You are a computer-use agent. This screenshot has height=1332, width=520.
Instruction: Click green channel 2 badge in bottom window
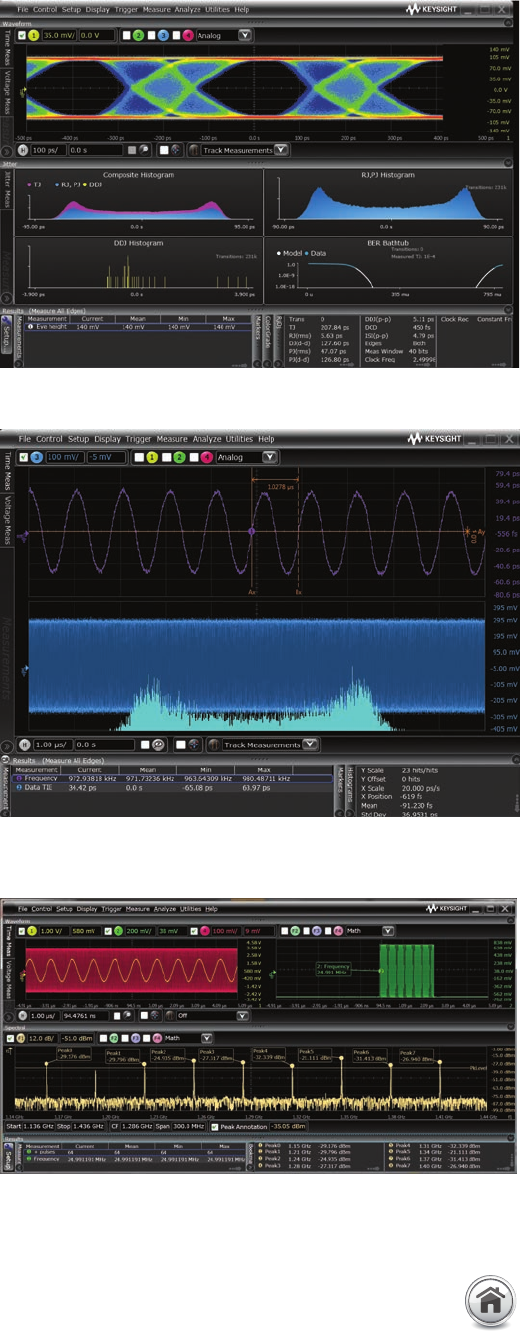coord(117,931)
